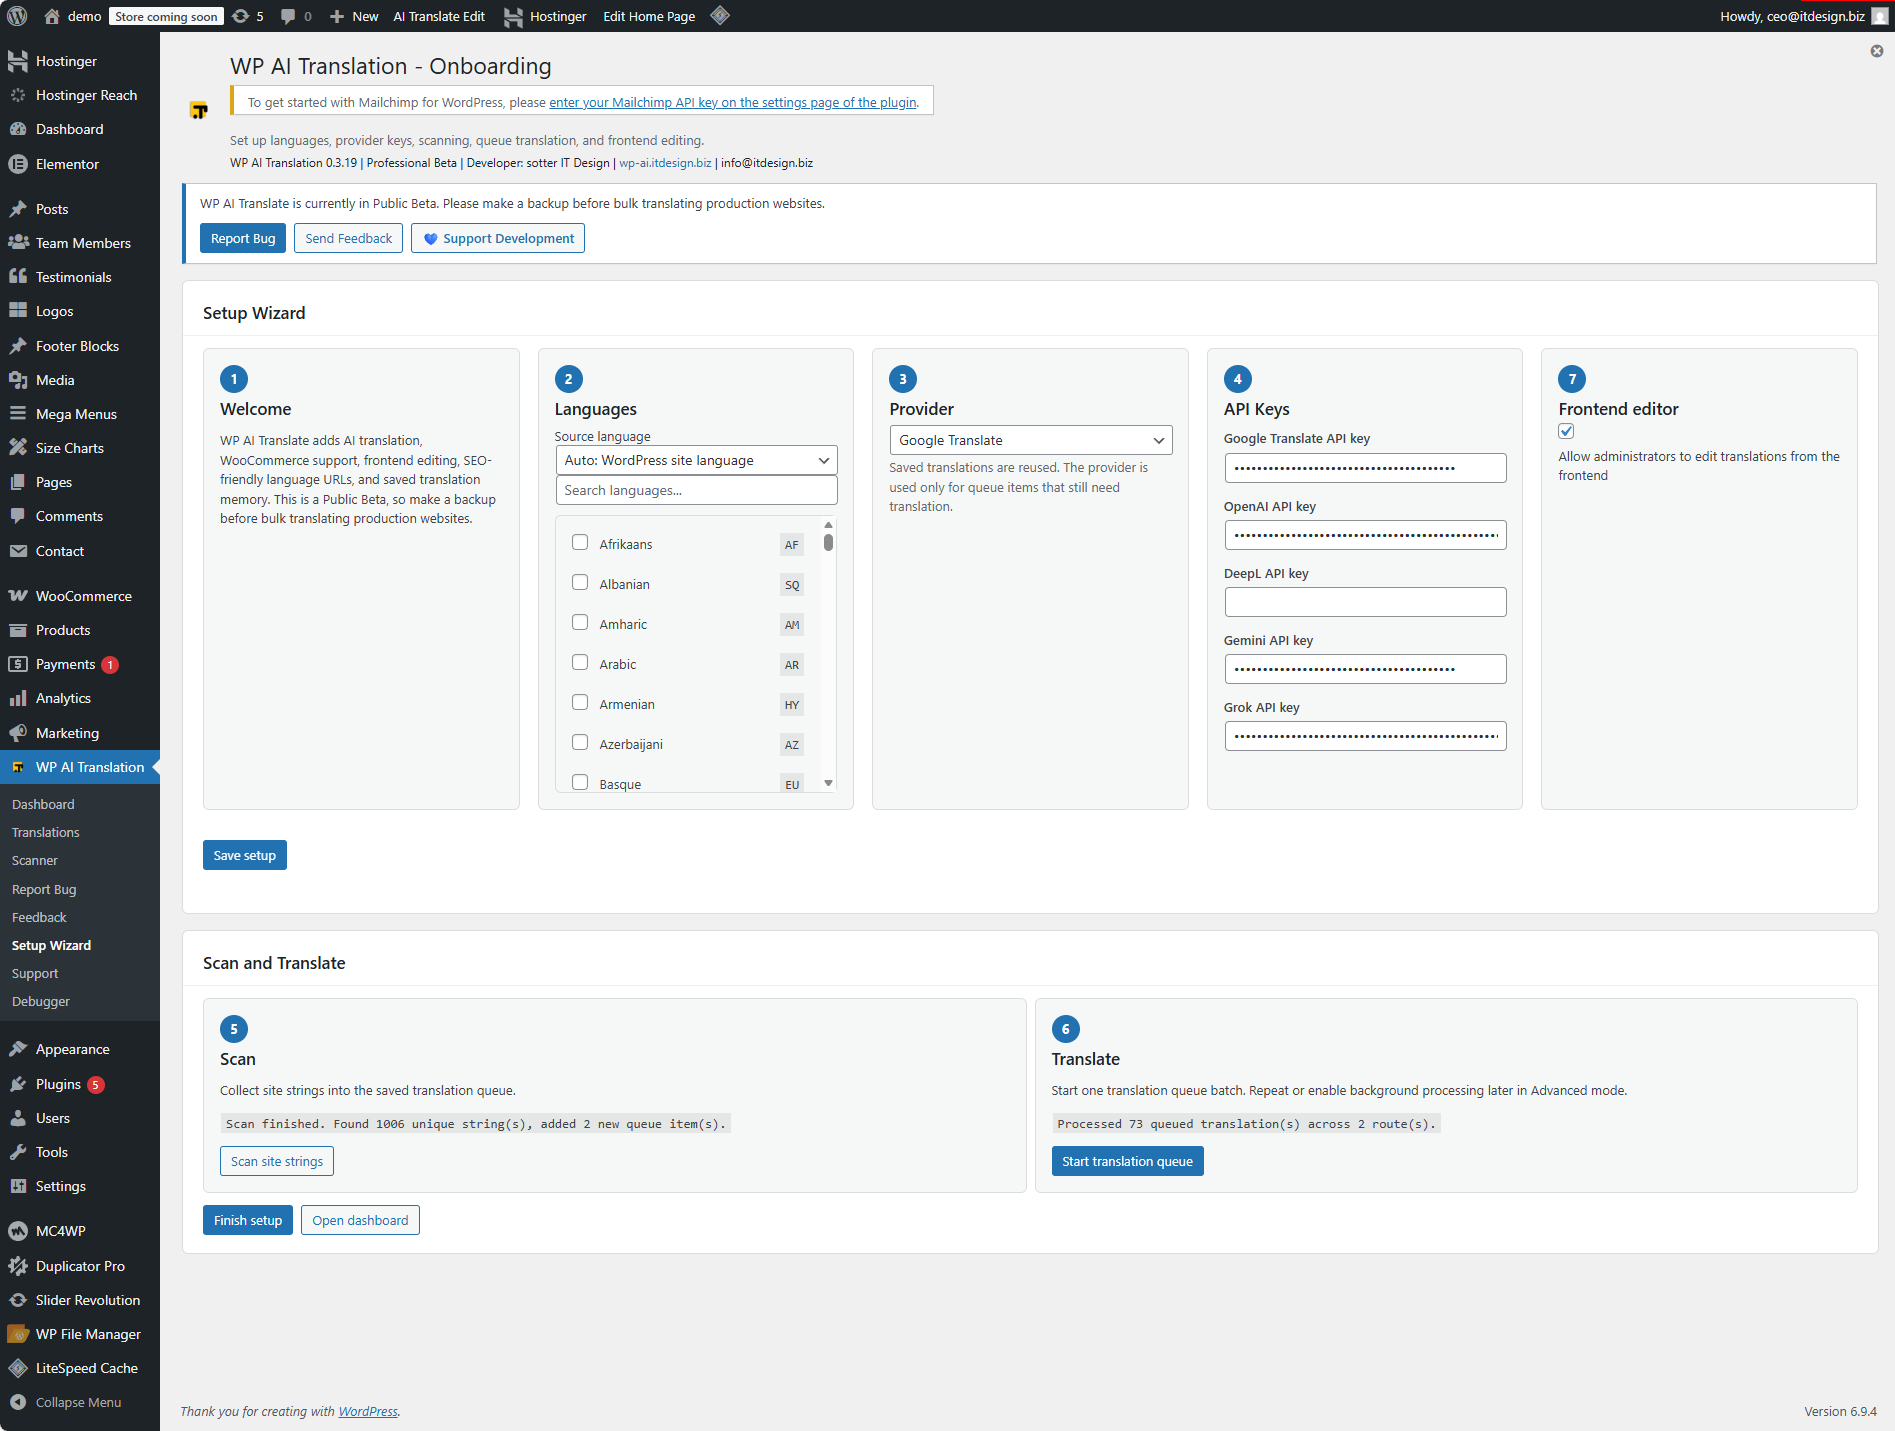The height and width of the screenshot is (1431, 1895).
Task: Follow the Mailchimp API key settings link
Action: (732, 102)
